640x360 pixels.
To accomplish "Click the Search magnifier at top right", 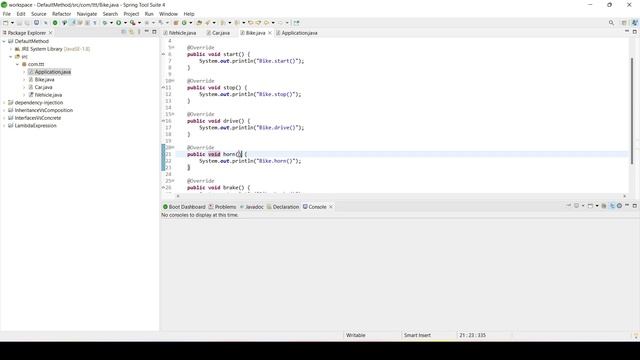I will [x=611, y=23].
